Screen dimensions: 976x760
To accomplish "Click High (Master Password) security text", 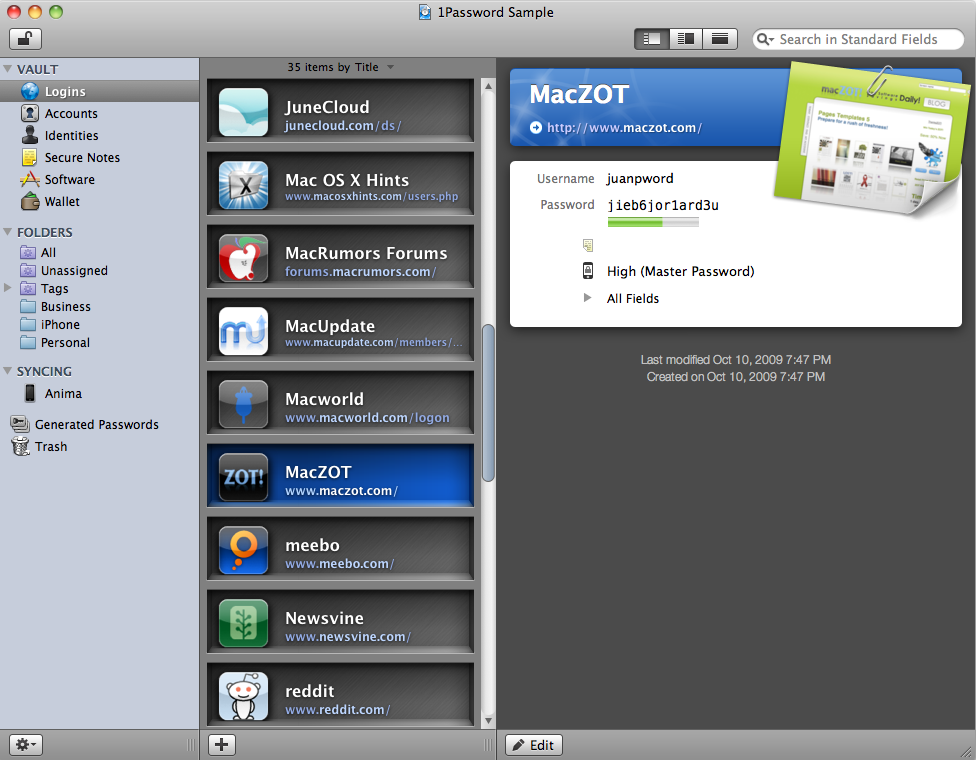I will pyautogui.click(x=680, y=271).
